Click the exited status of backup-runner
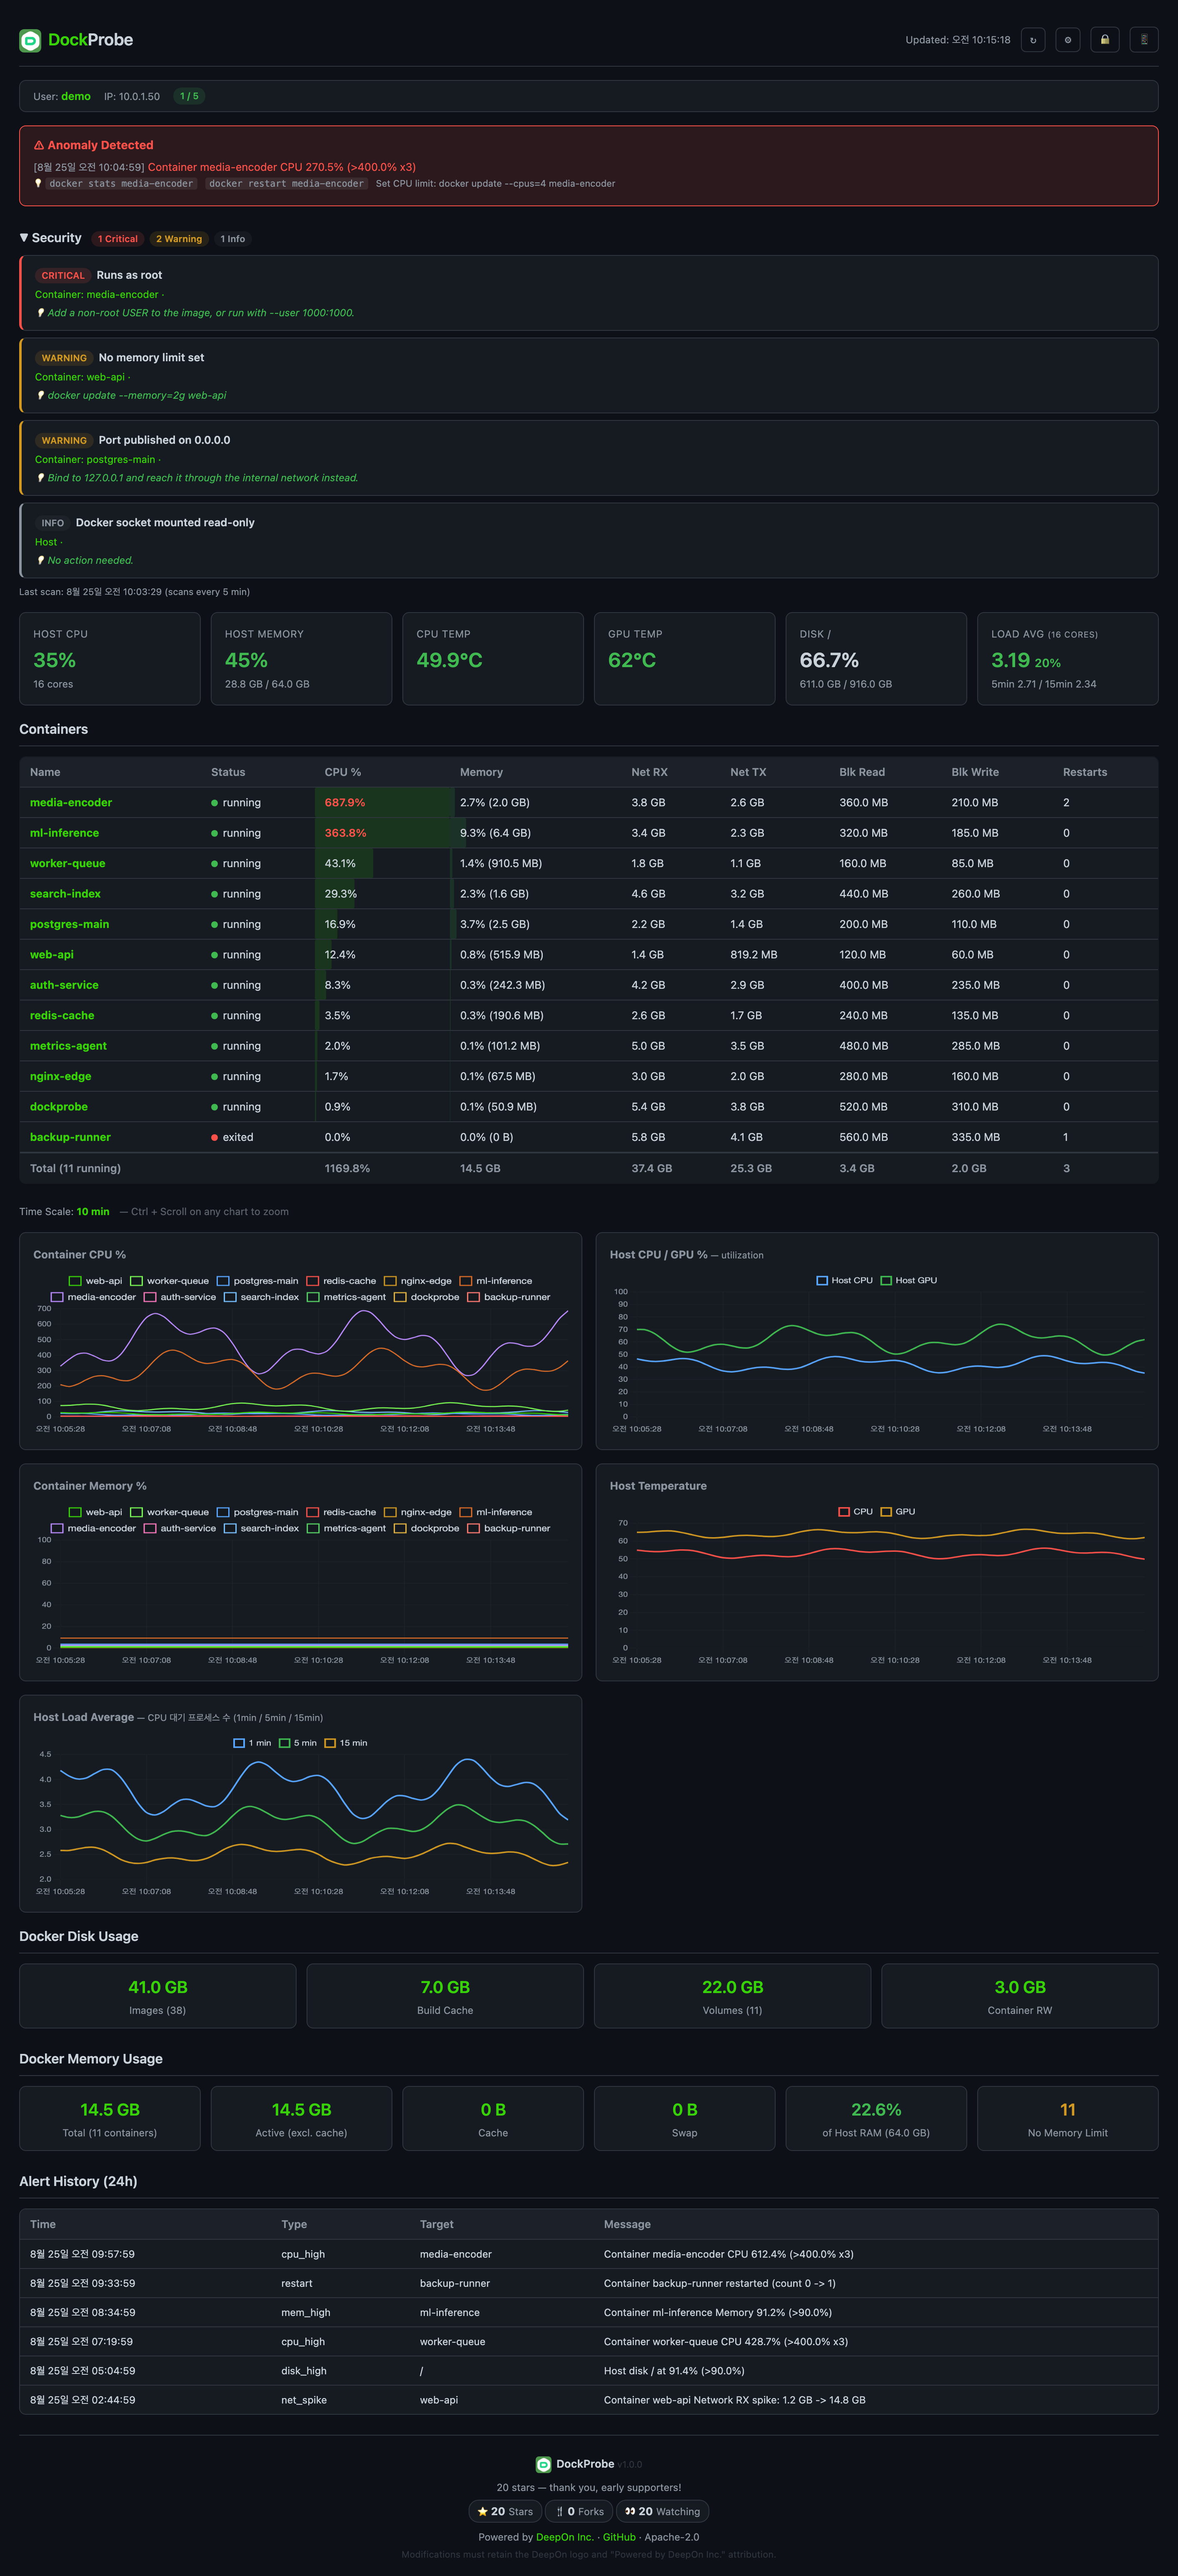Screen dimensions: 1178x2576 tap(232, 1137)
